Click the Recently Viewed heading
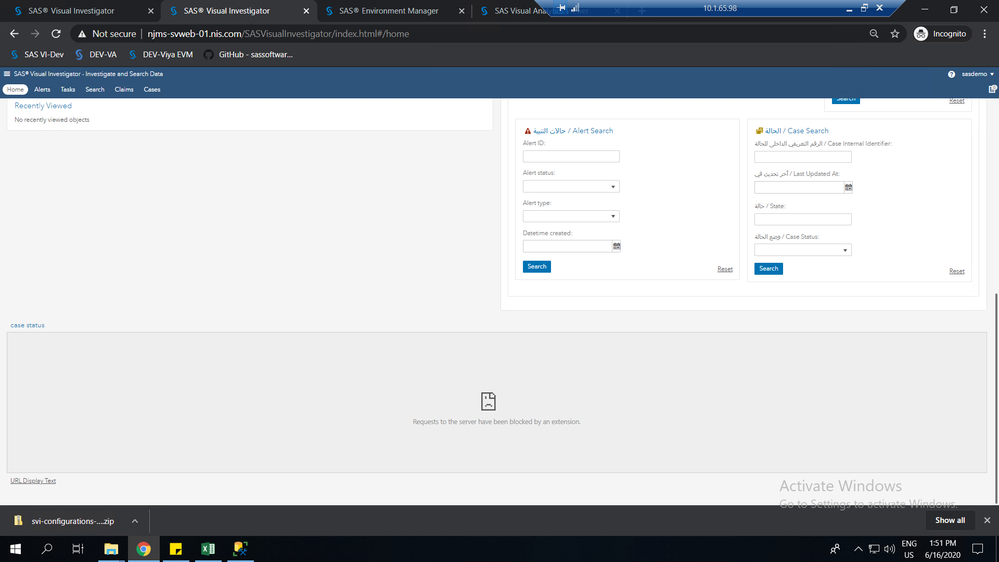Viewport: 999px width, 562px height. coord(43,106)
